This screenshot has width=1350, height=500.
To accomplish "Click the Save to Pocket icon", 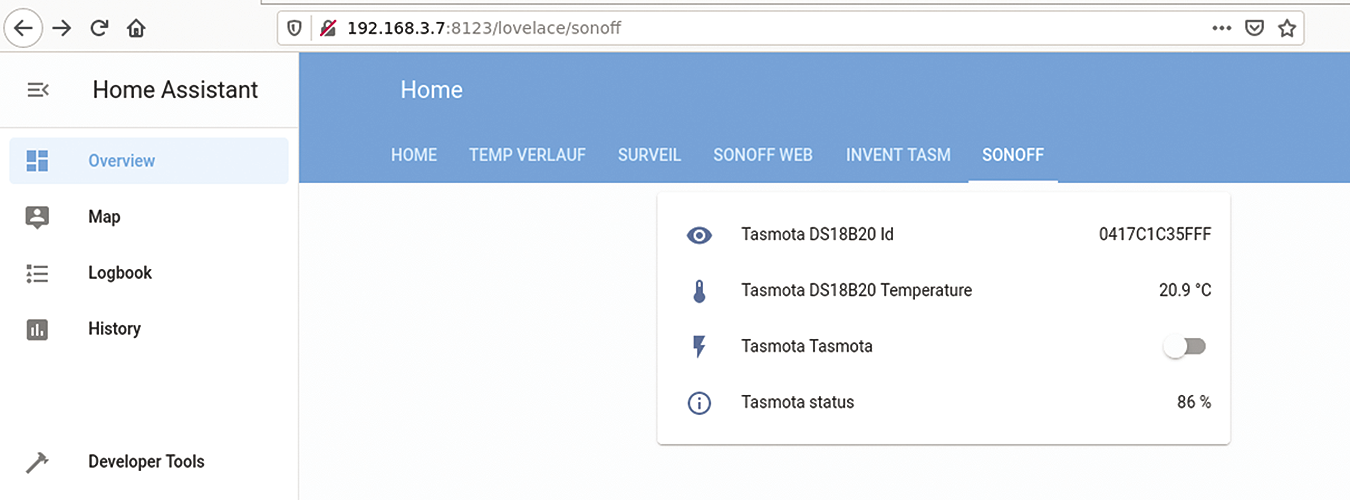I will point(1254,28).
